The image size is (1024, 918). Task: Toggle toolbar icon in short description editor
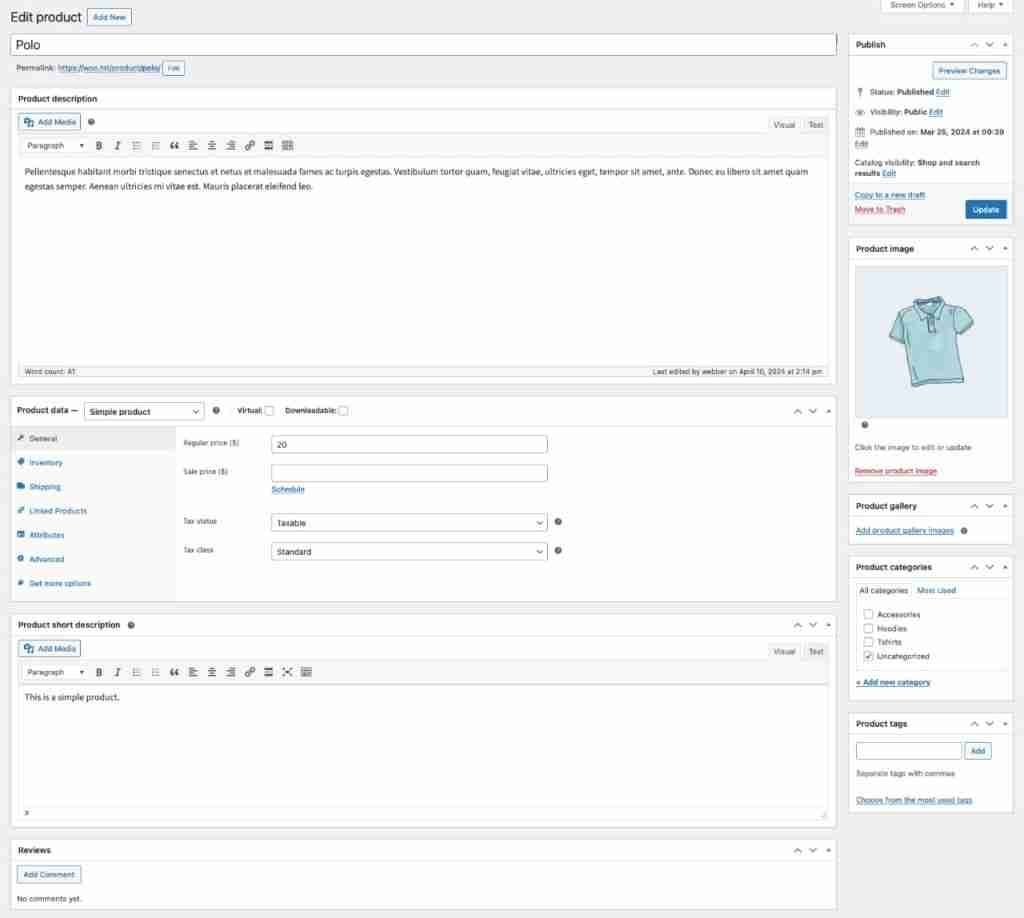coord(306,672)
